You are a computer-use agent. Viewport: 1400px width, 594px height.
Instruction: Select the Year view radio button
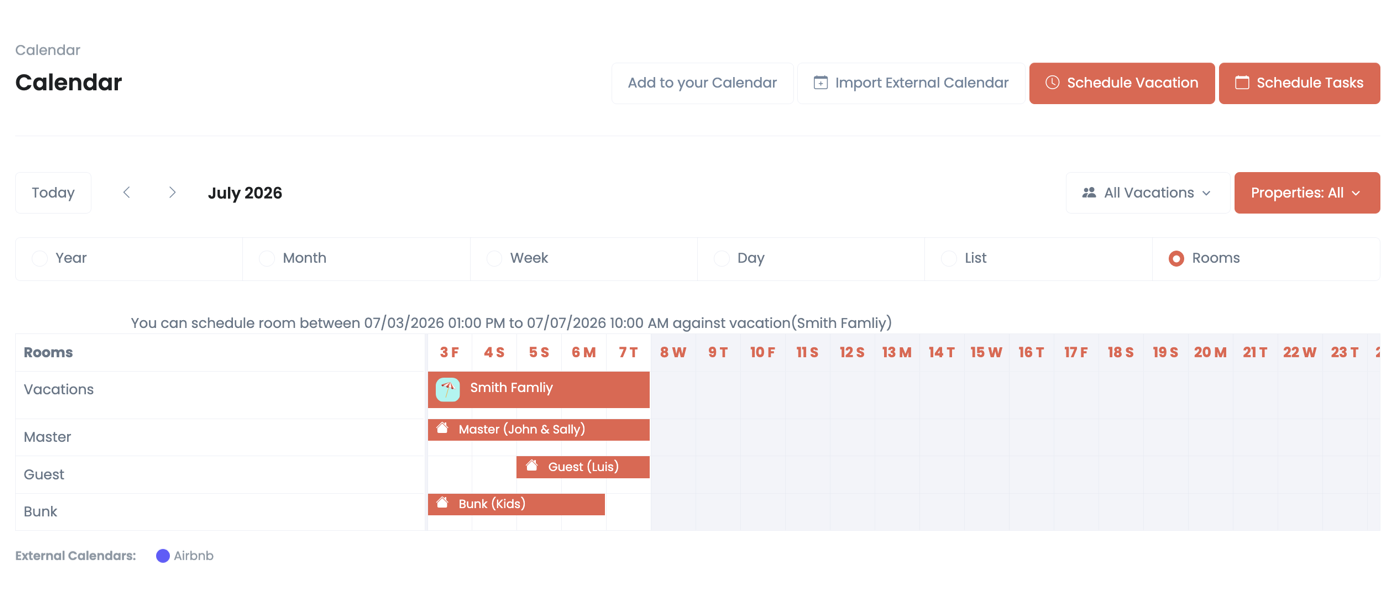[x=39, y=258]
